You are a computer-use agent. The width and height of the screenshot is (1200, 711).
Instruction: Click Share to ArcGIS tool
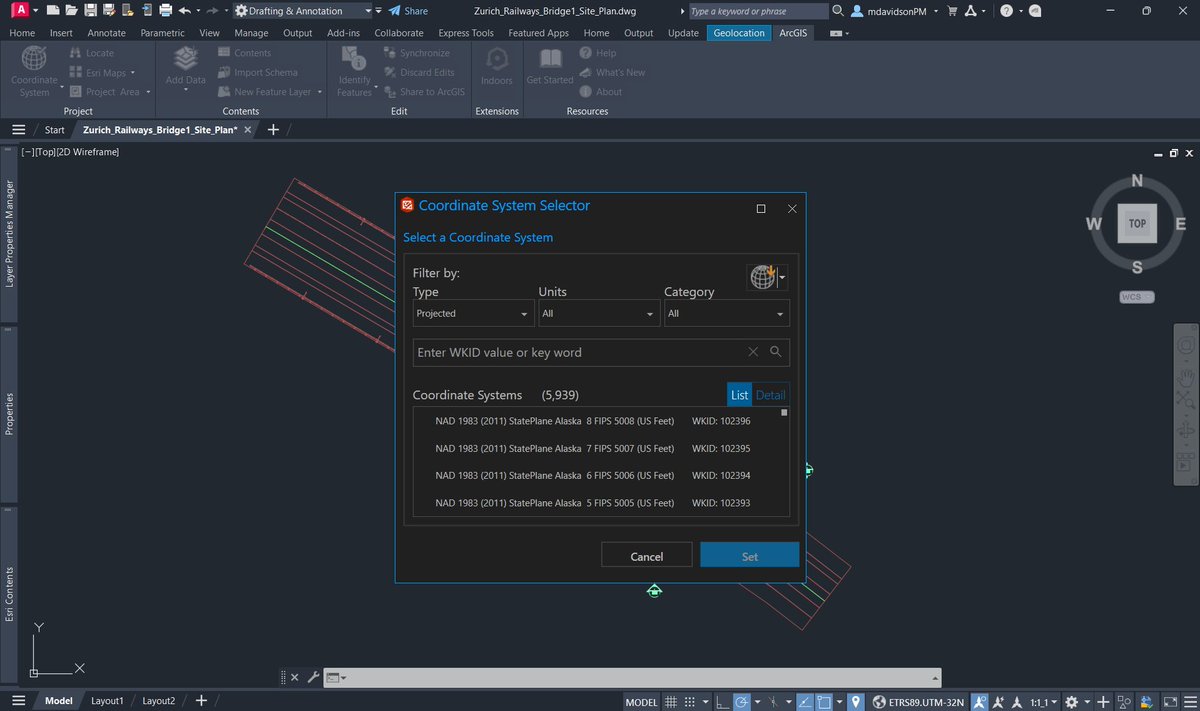coord(424,91)
